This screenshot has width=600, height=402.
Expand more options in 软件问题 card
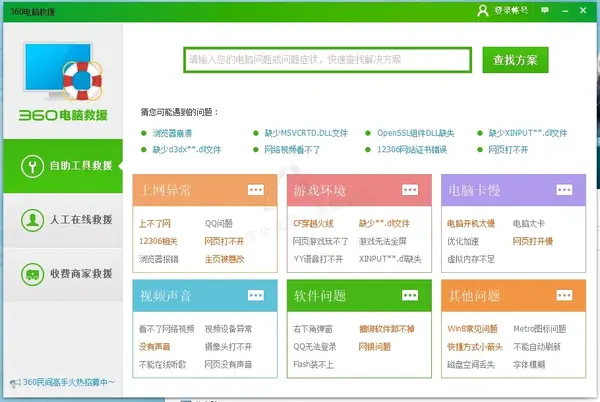click(x=410, y=295)
